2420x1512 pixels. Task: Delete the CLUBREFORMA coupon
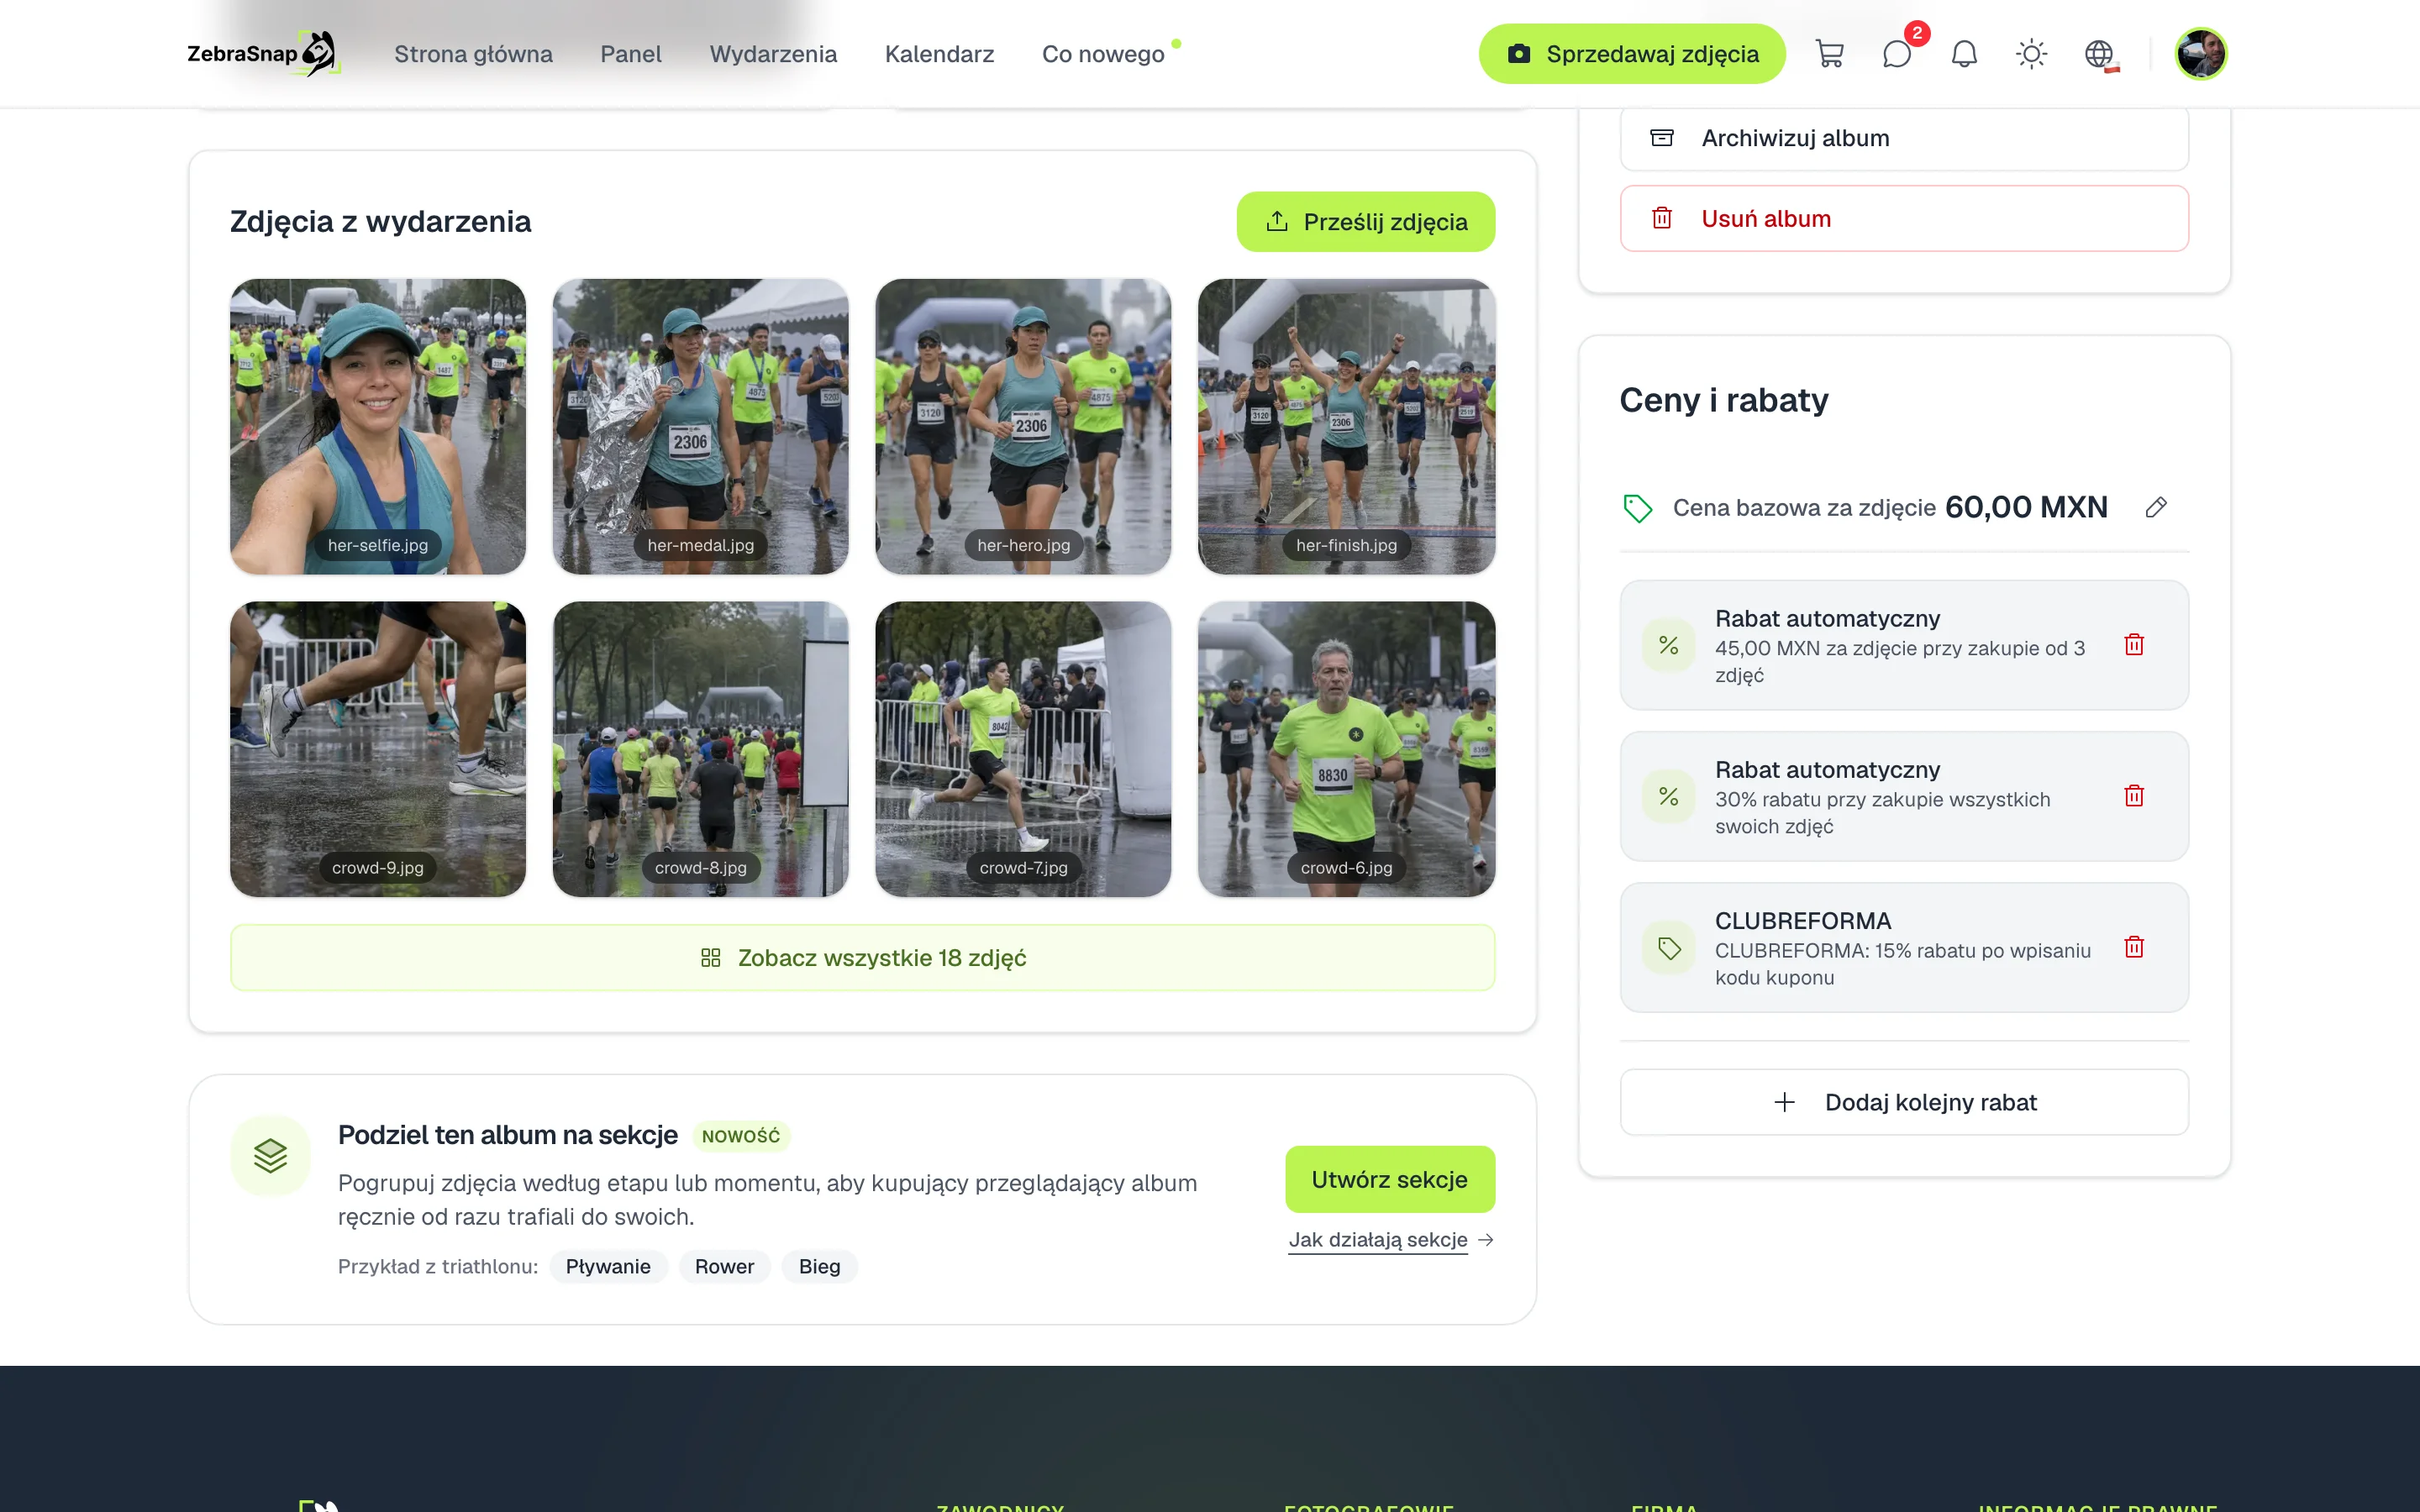[2134, 947]
